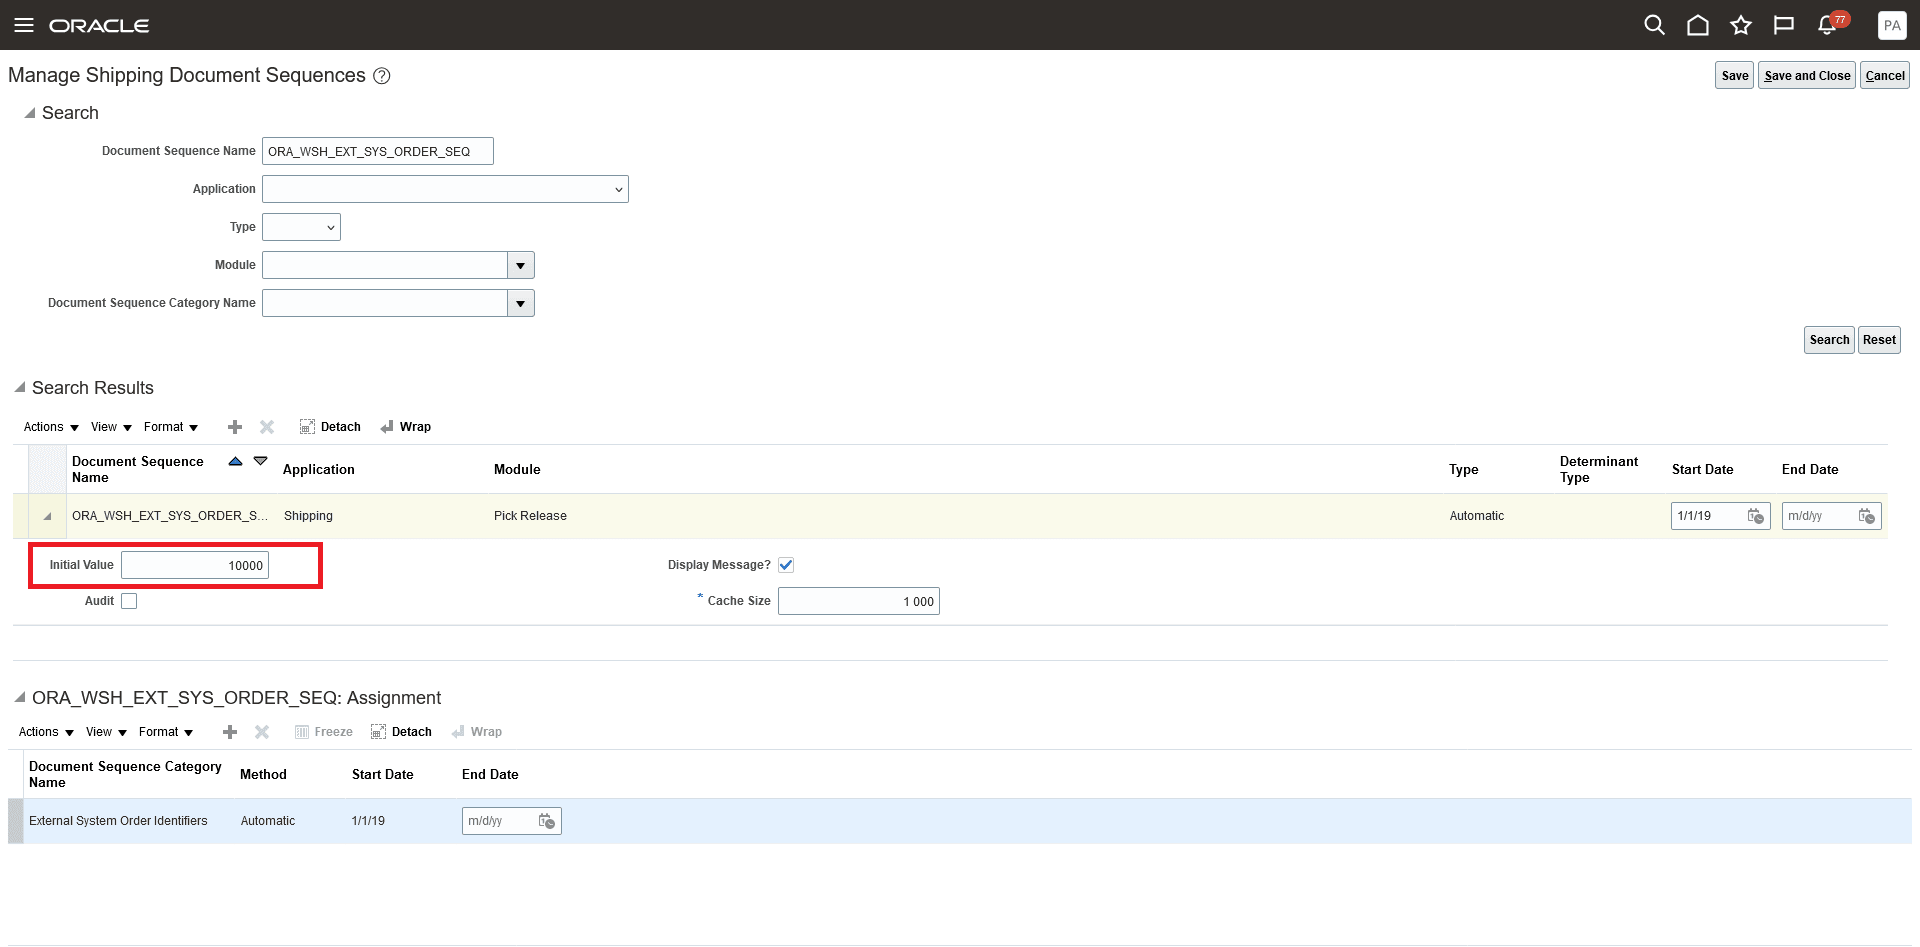Click the Reset button

[1879, 340]
